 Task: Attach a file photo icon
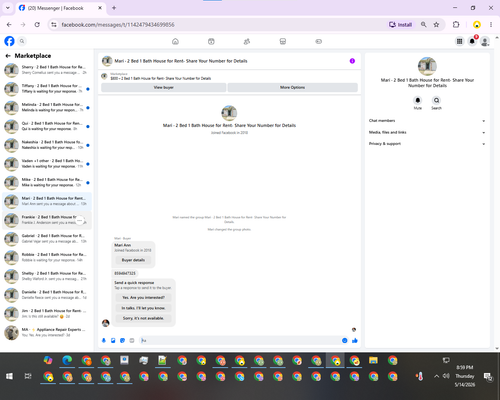coord(113,340)
